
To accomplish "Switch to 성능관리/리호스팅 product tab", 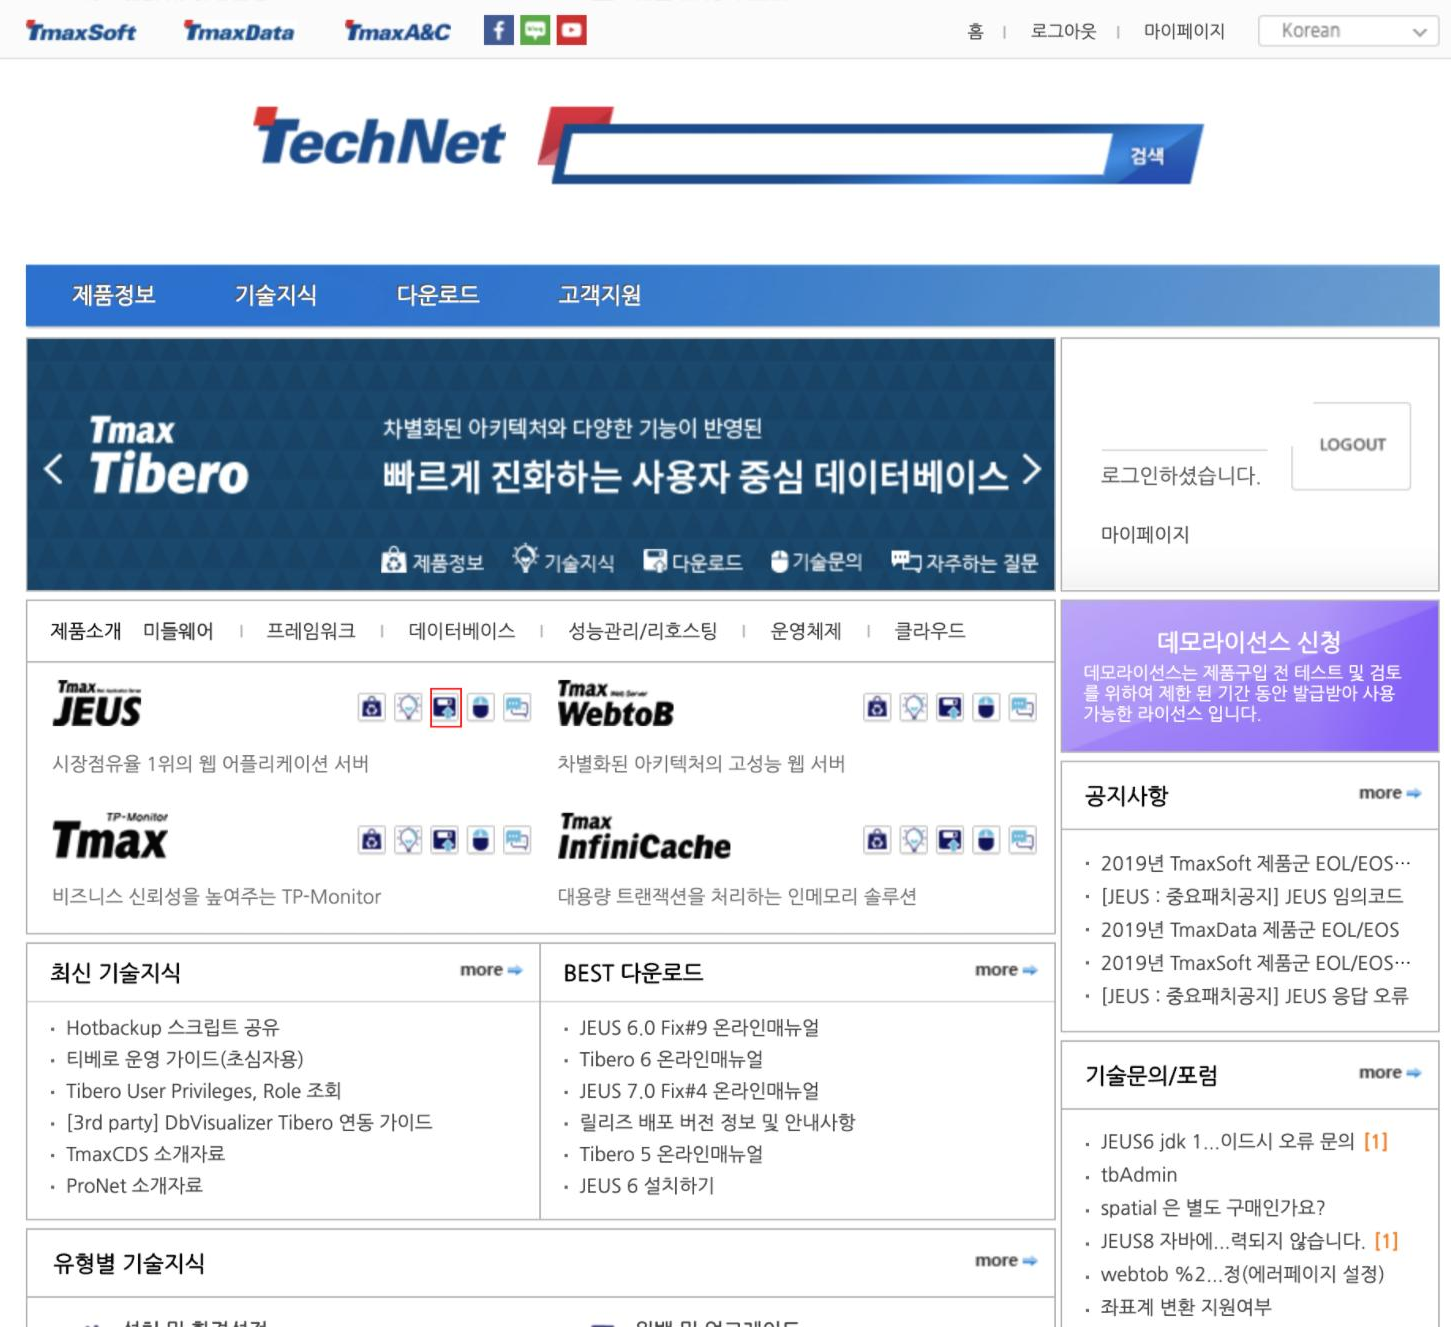I will [x=643, y=631].
